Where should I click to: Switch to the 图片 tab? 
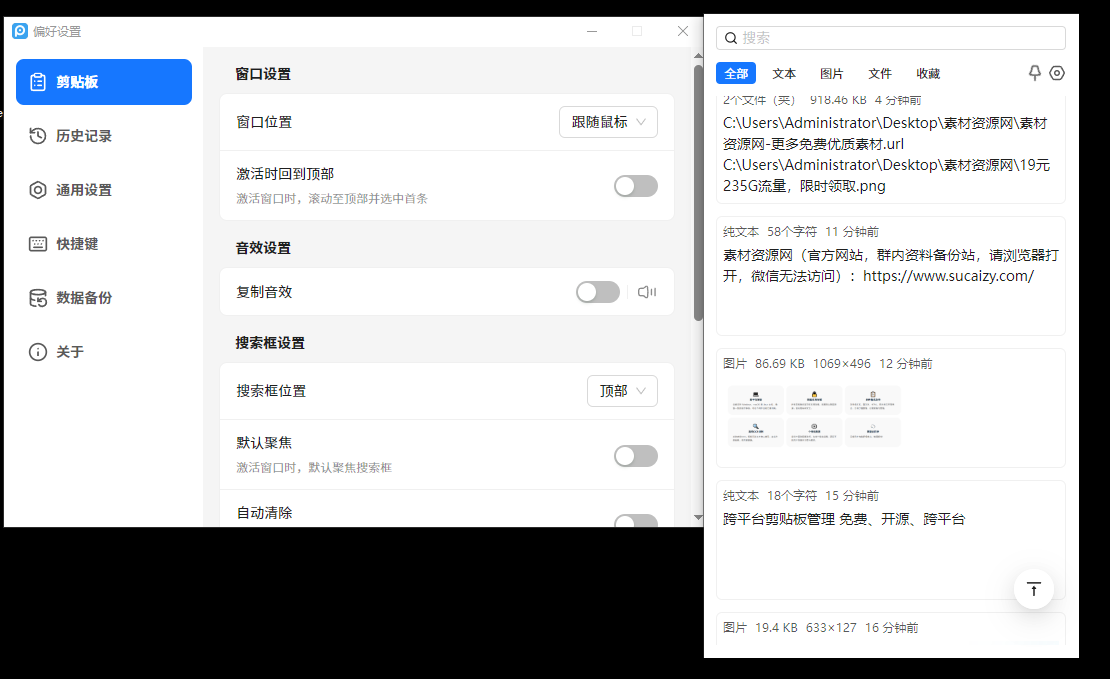point(831,73)
